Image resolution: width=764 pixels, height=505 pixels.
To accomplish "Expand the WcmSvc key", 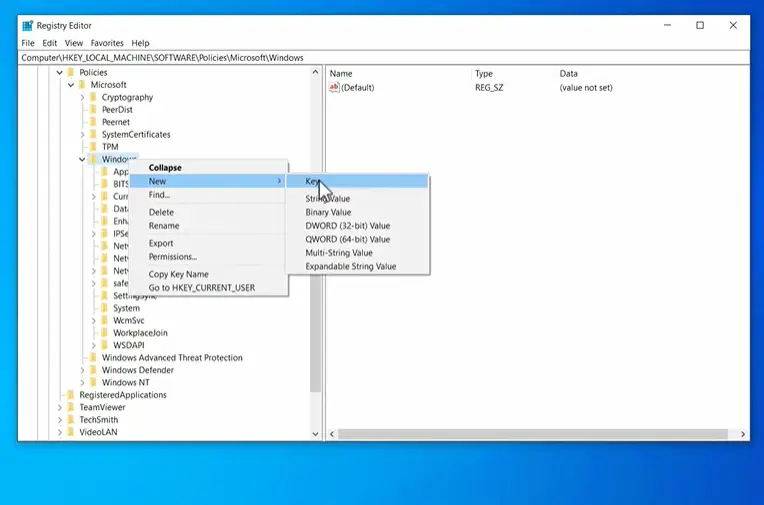I will [94, 321].
